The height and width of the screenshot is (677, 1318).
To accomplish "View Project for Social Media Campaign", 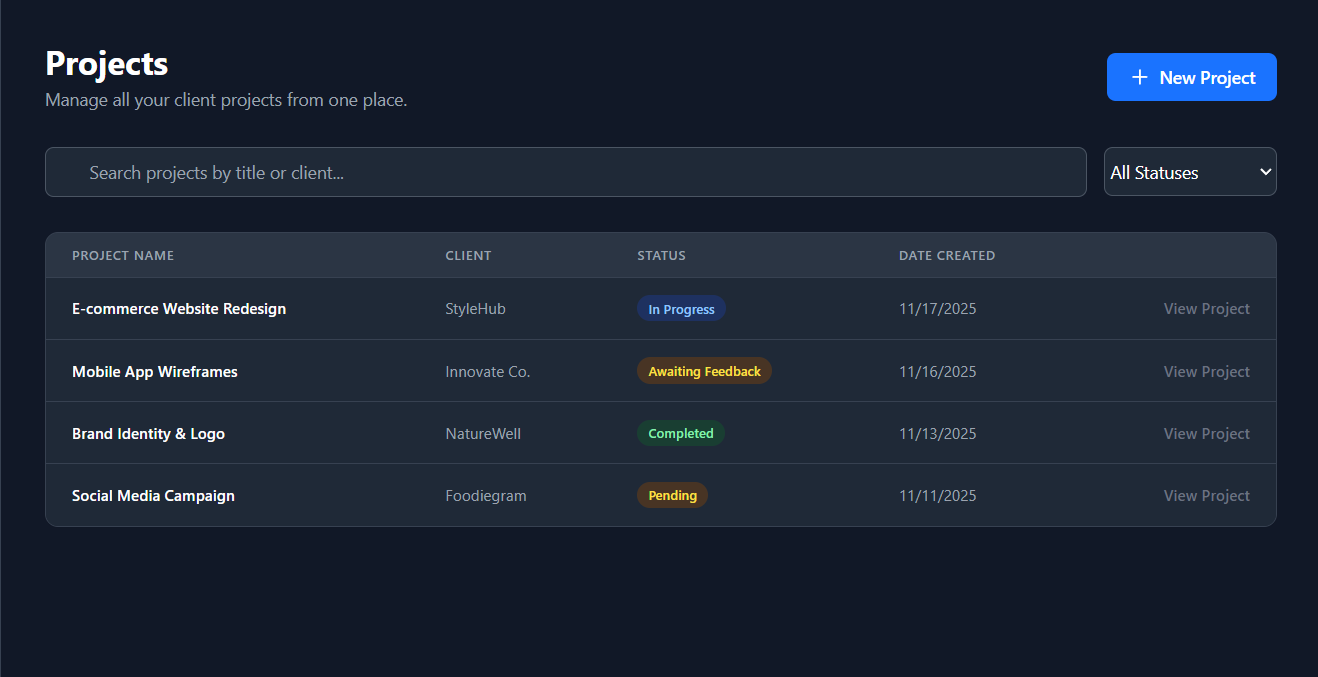I will tap(1206, 495).
